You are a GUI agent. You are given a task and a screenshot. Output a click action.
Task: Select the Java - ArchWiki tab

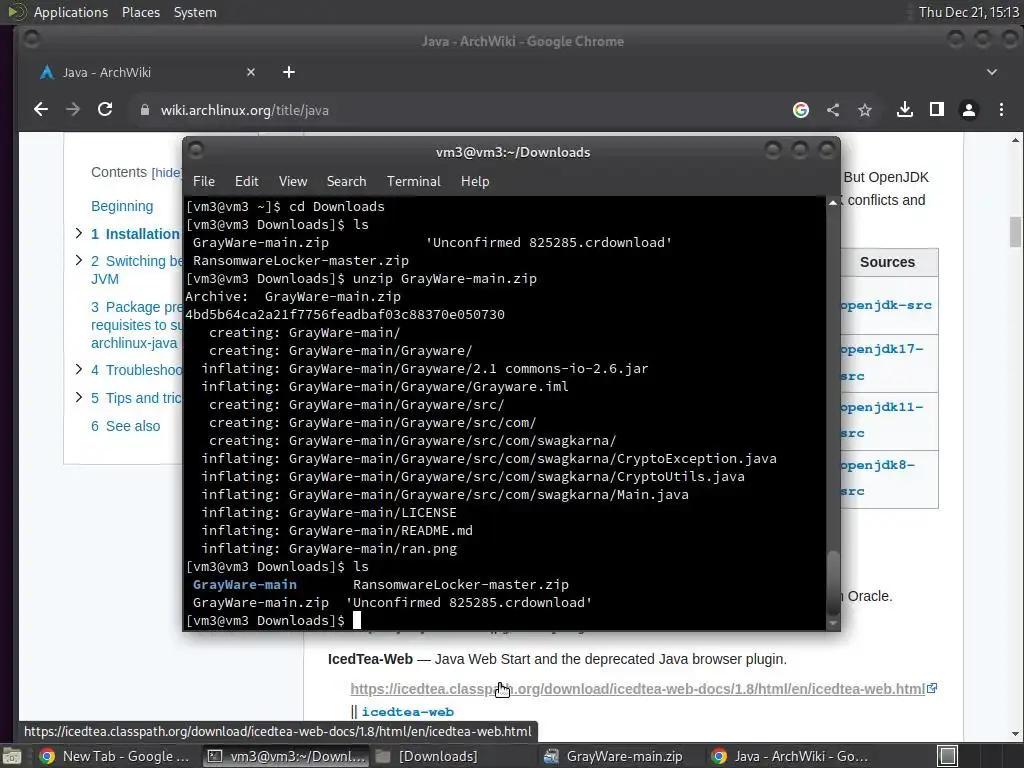[x=147, y=72]
